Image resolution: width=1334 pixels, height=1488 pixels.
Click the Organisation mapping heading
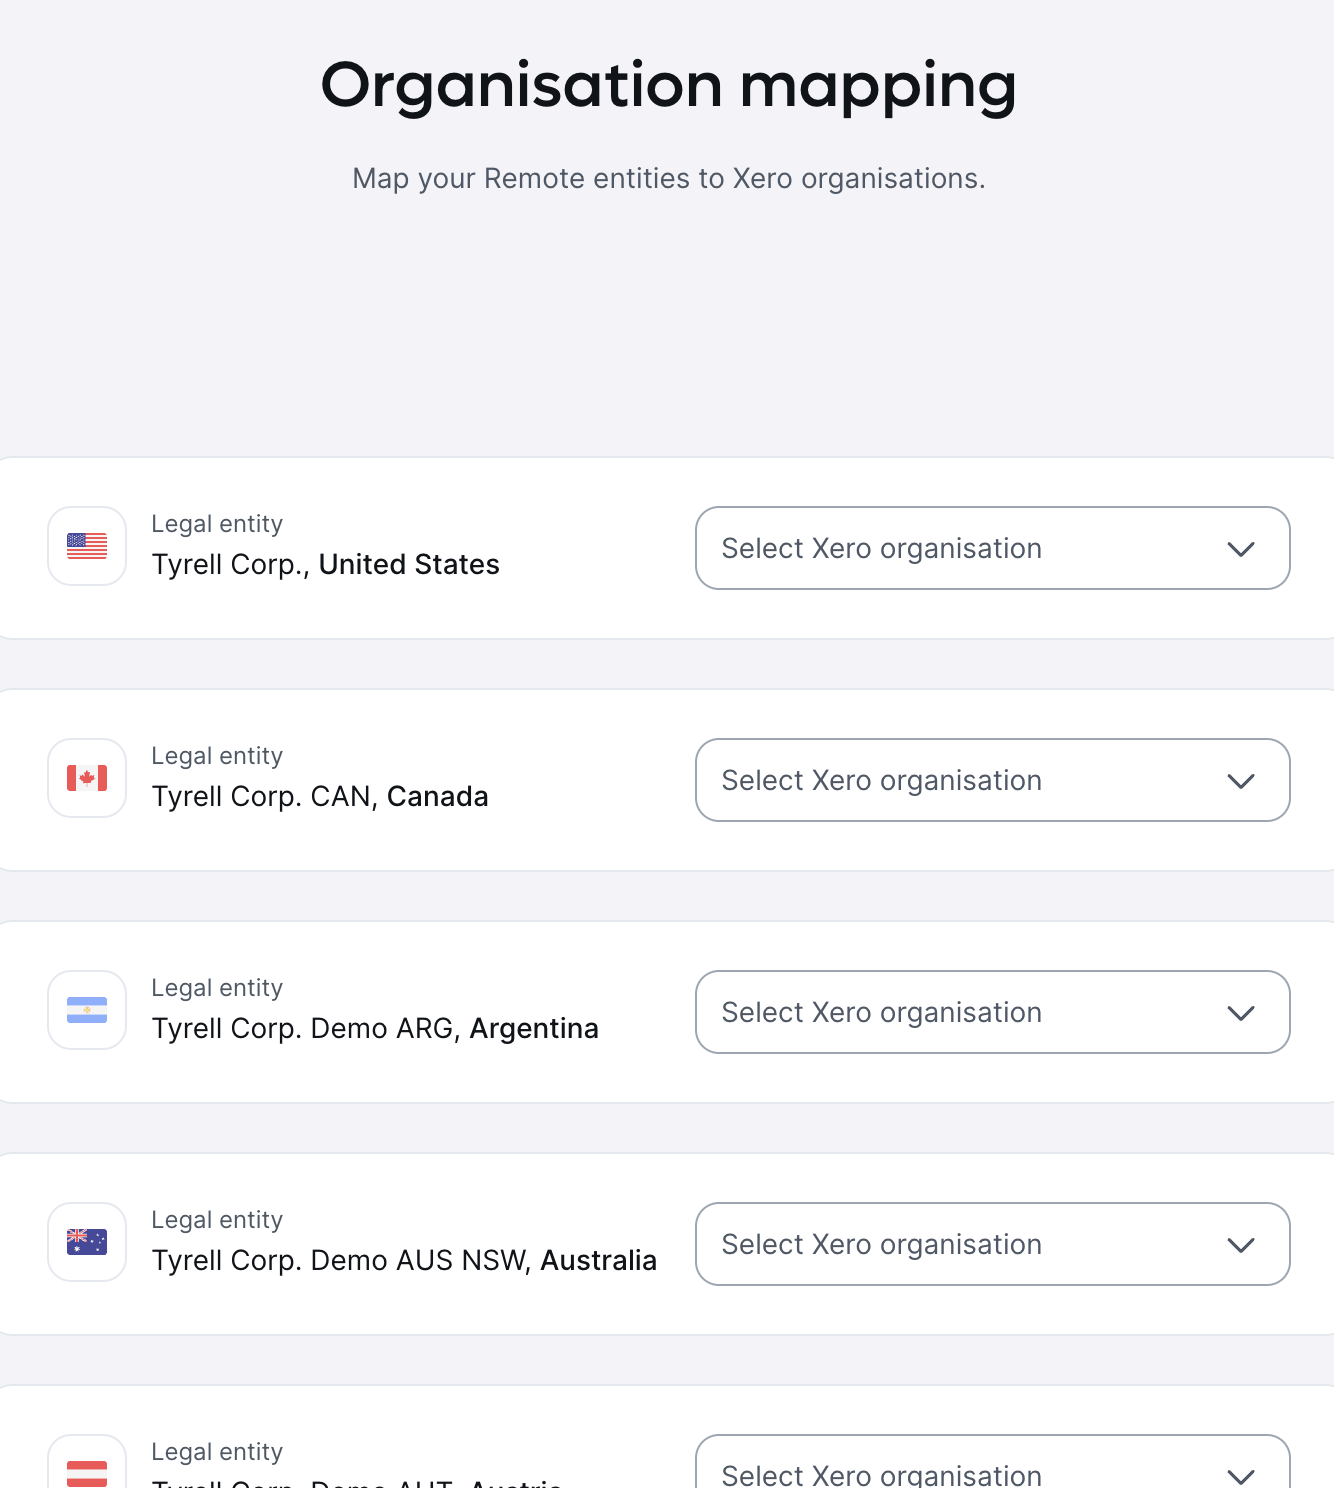coord(668,87)
